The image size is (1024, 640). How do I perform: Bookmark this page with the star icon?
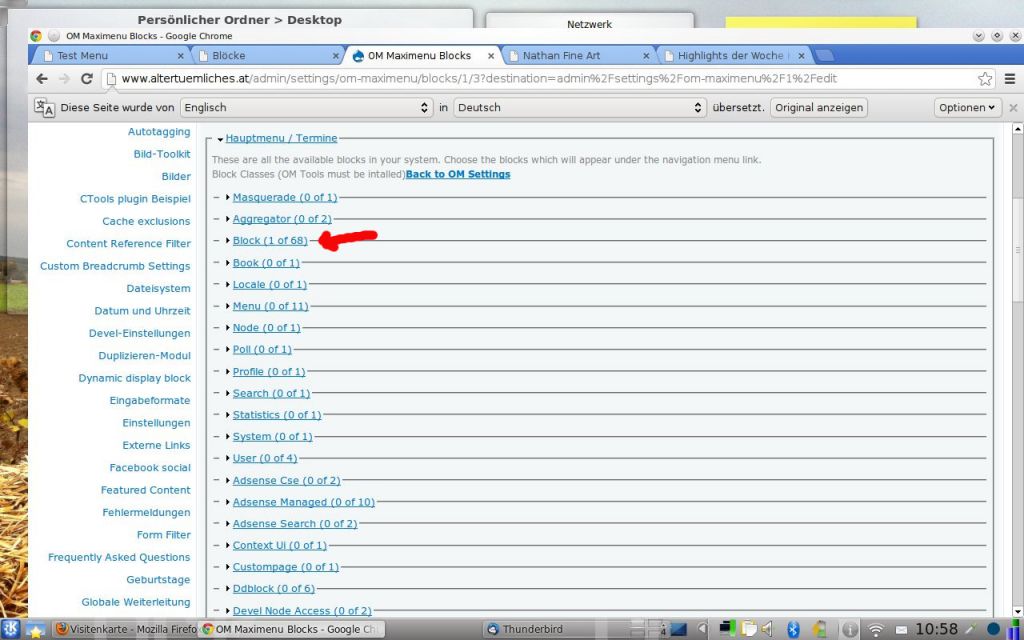tap(985, 79)
